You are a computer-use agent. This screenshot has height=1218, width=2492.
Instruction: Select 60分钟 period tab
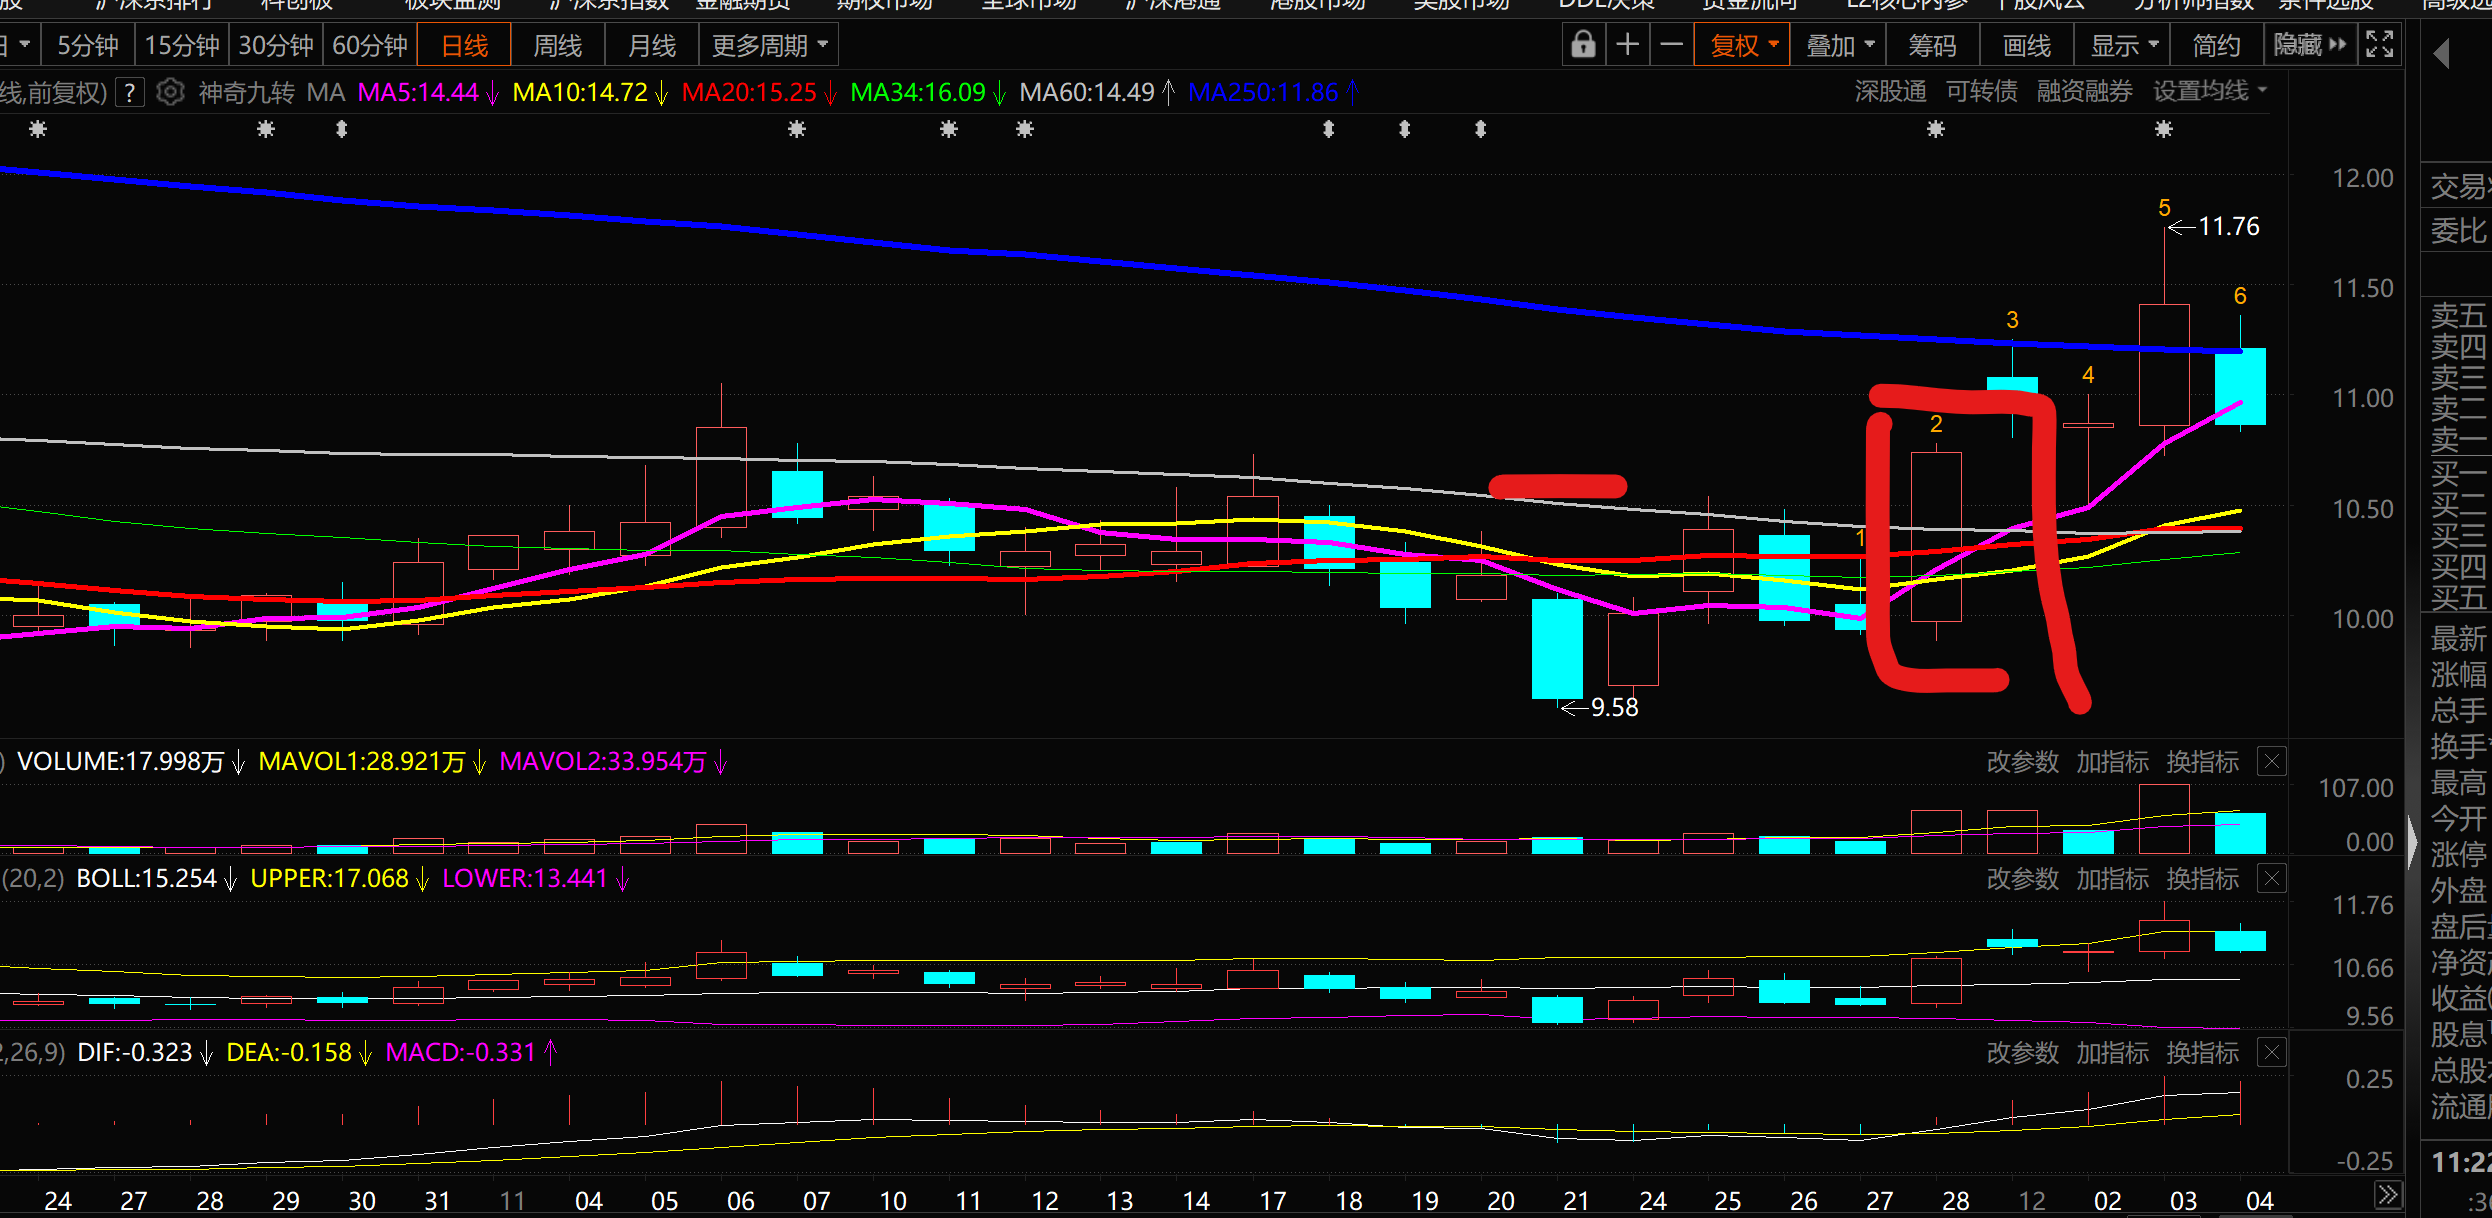[x=369, y=45]
